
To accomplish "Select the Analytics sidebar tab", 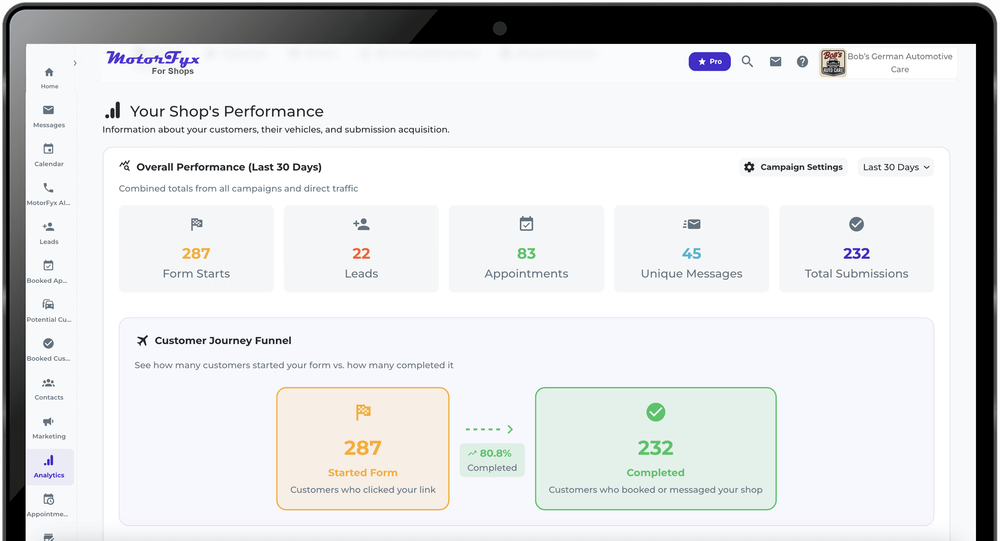I will [x=49, y=466].
